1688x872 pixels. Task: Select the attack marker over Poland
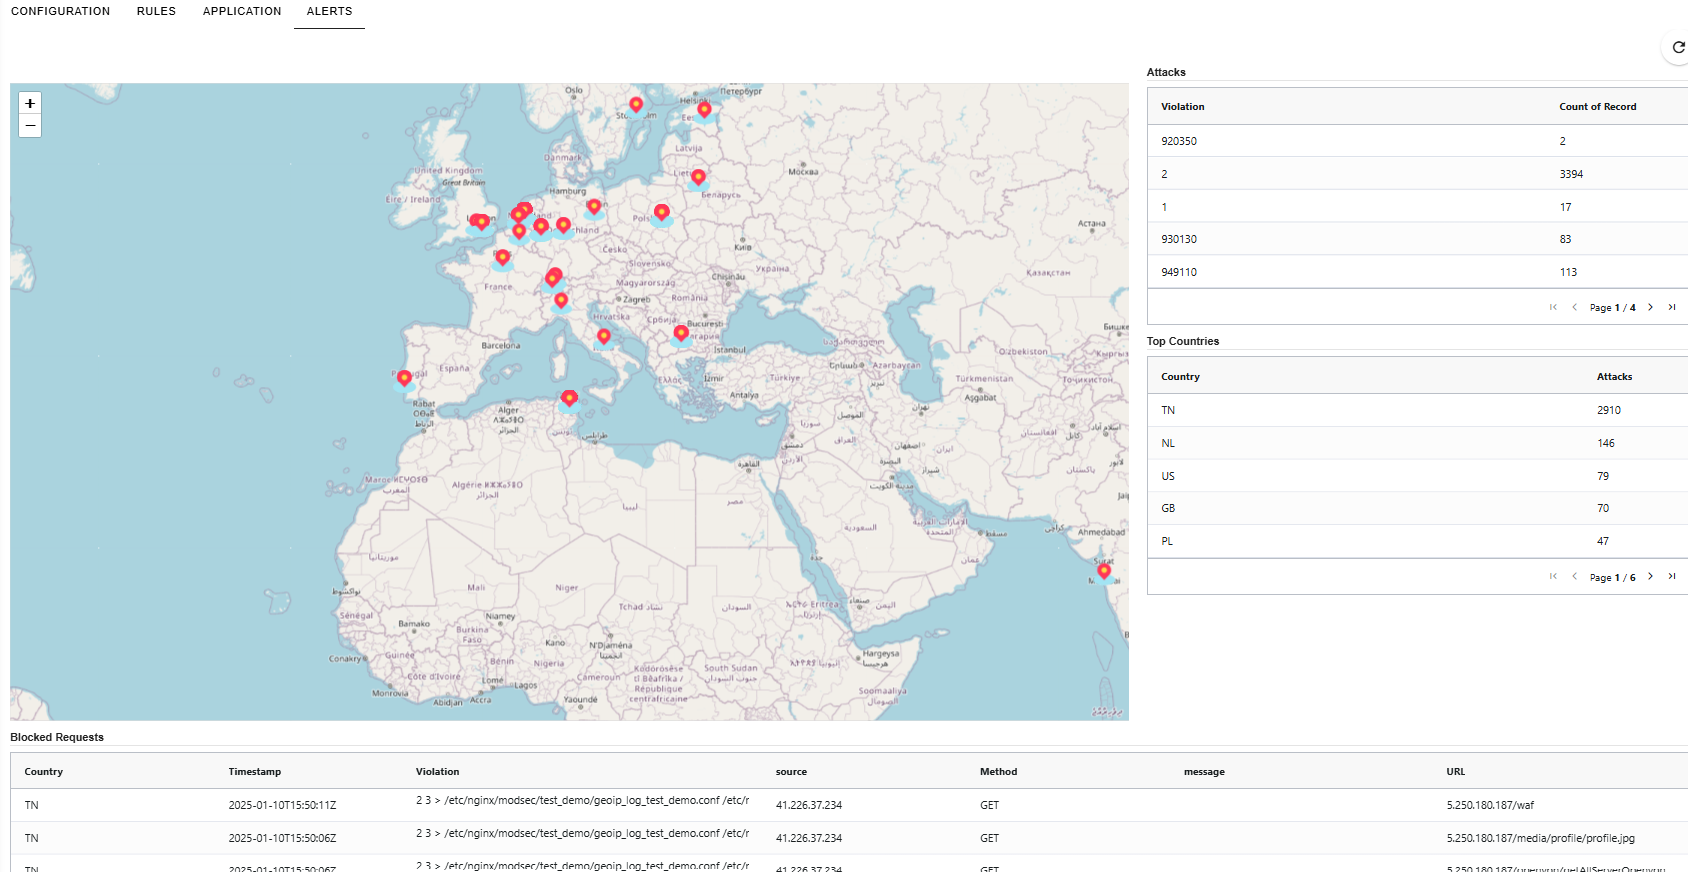click(x=661, y=213)
